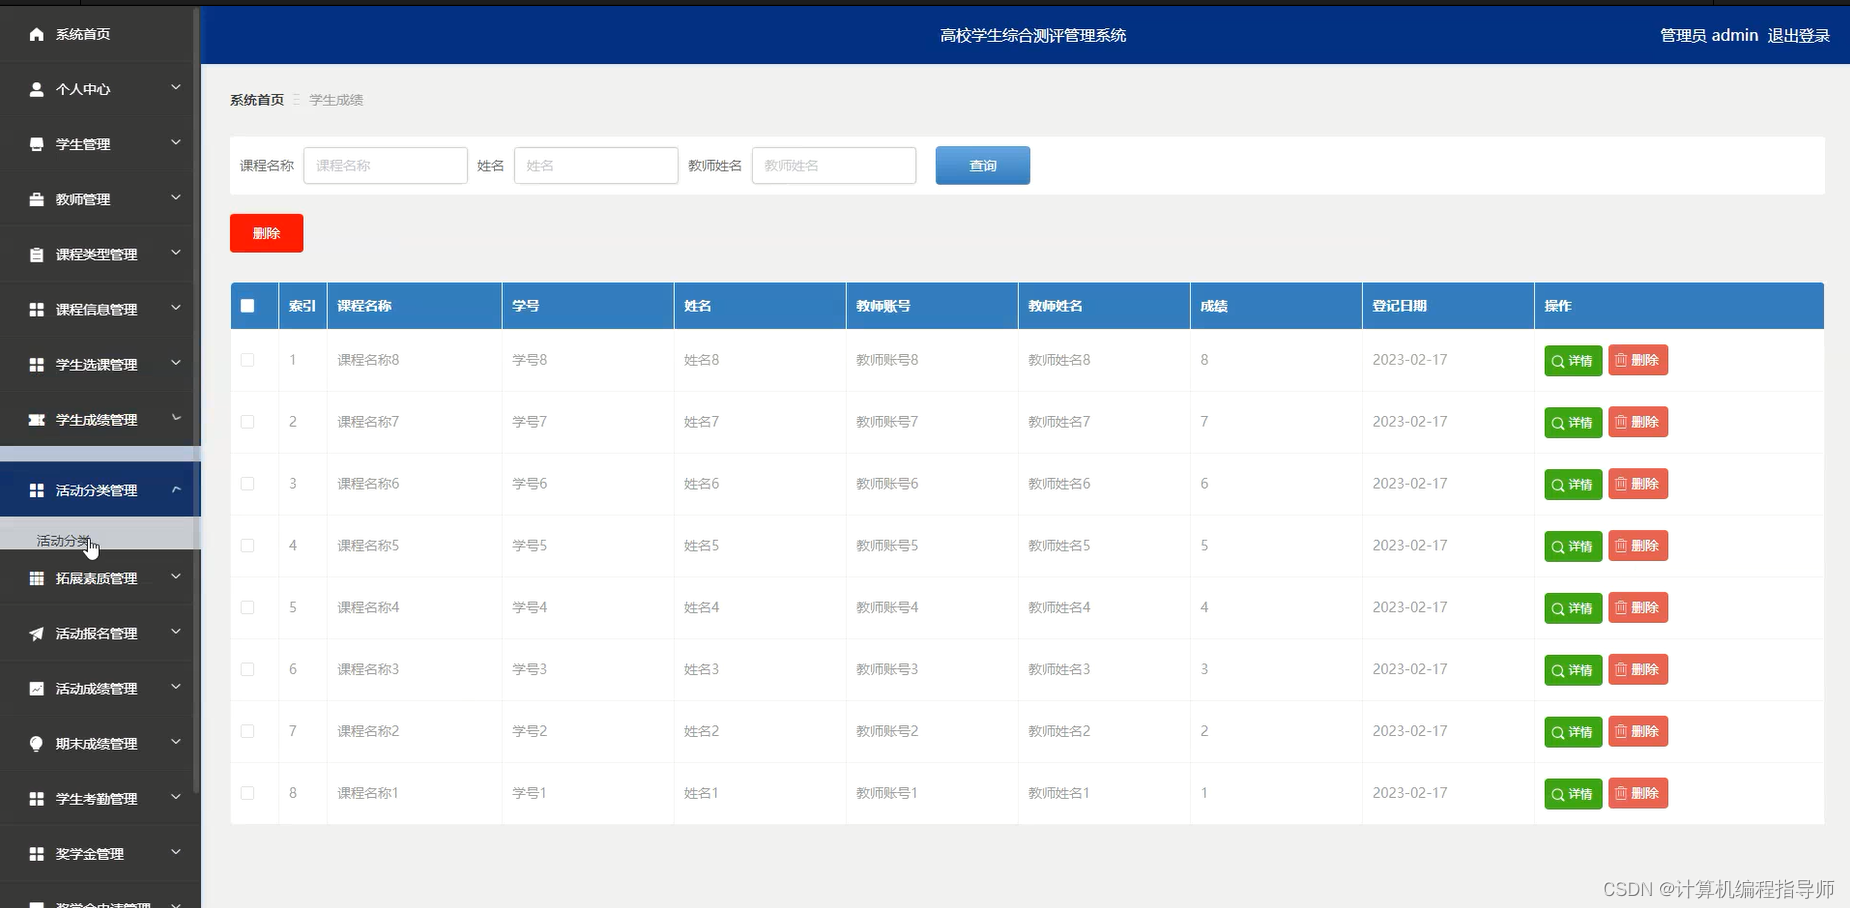Image resolution: width=1850 pixels, height=908 pixels.
Task: Select the checkbox in row 课程名称2
Action: point(247,731)
